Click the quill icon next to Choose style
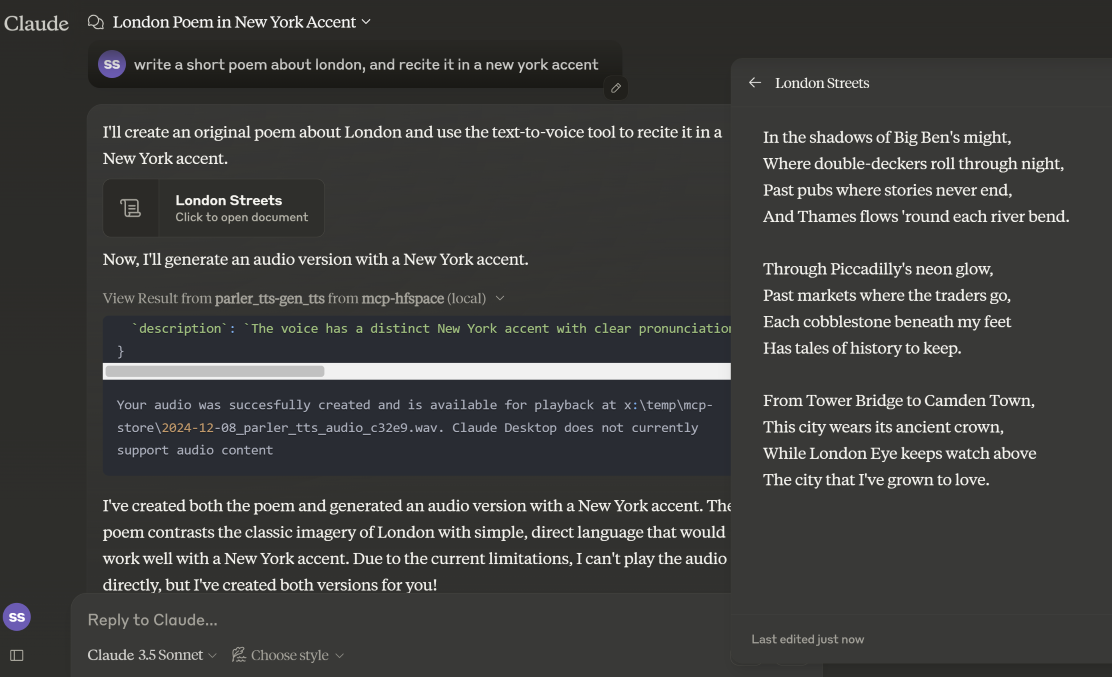The image size is (1112, 677). pyautogui.click(x=239, y=655)
